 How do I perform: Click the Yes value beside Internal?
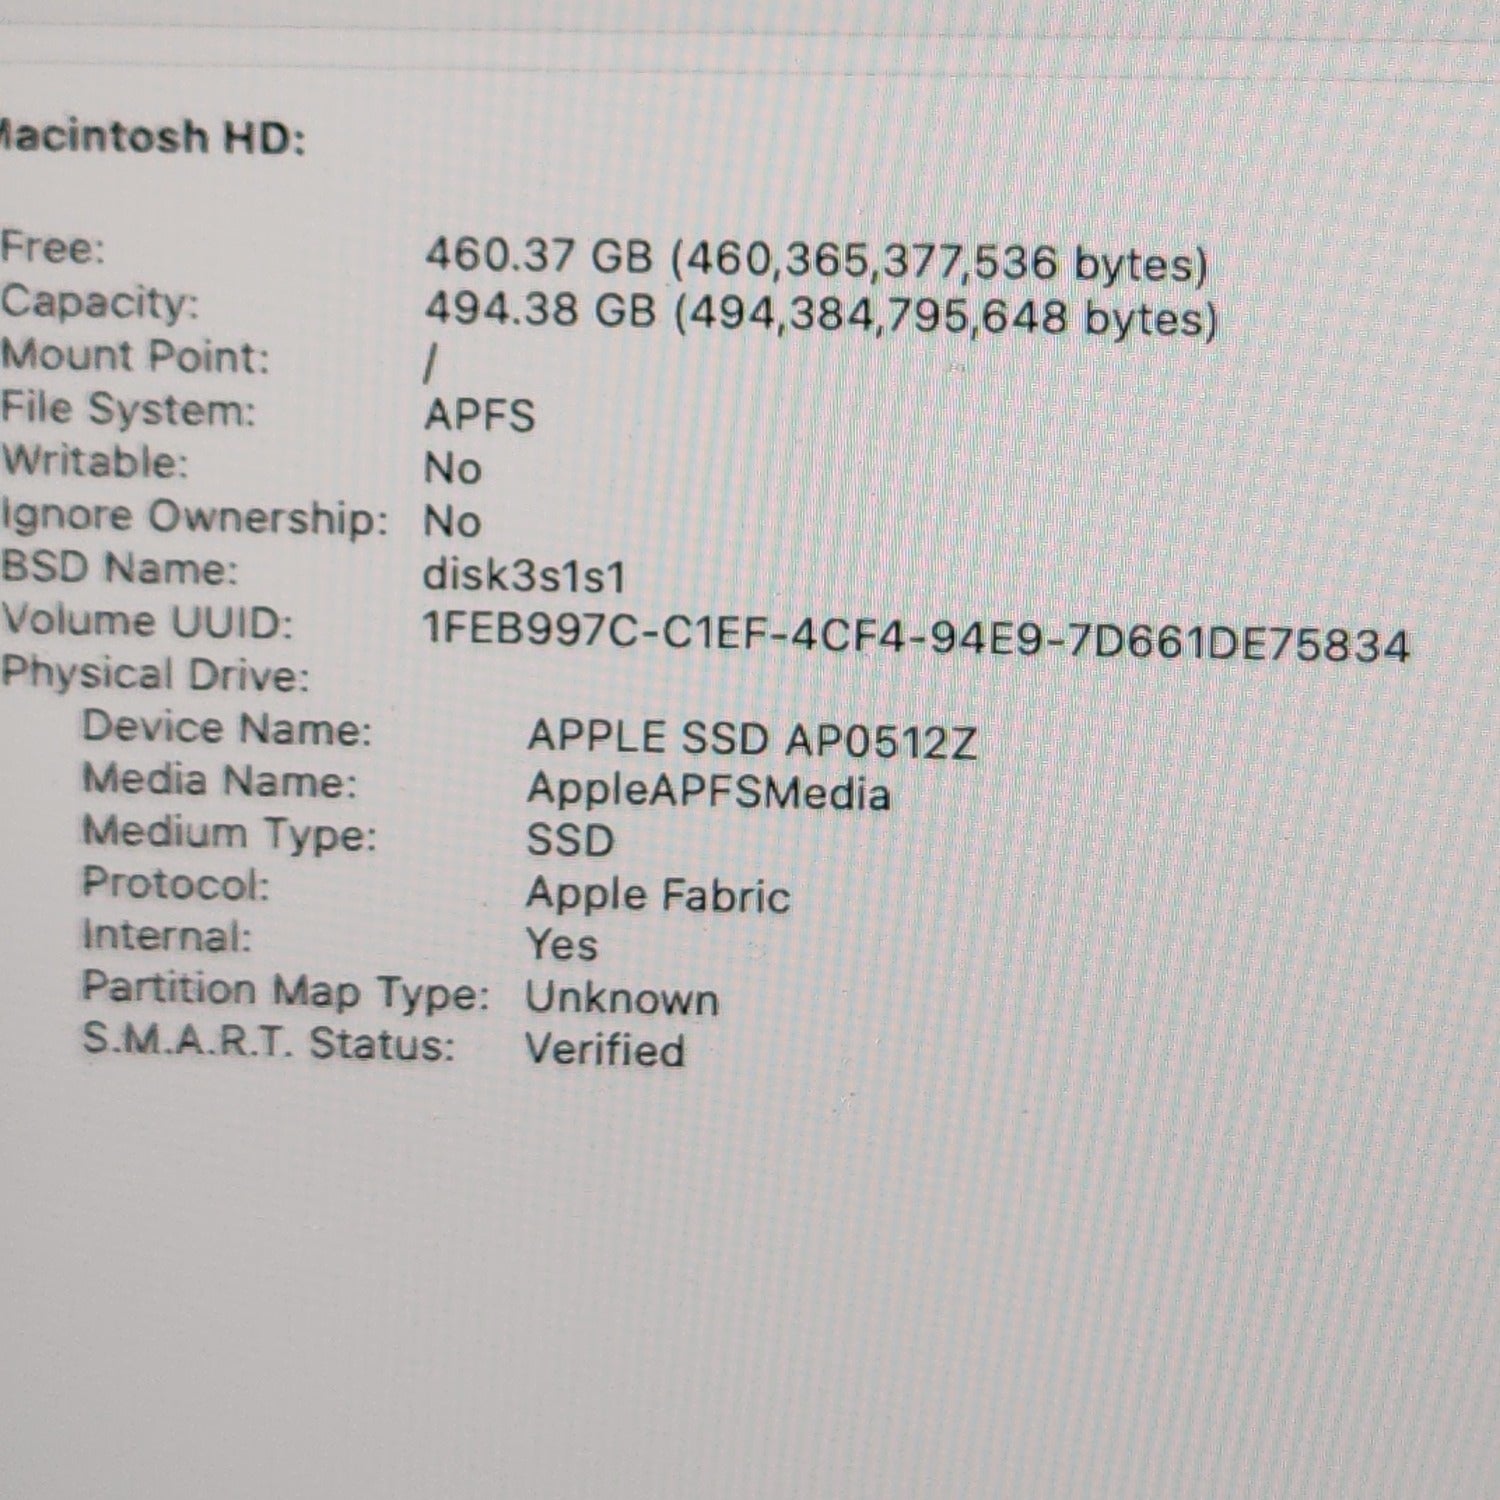pyautogui.click(x=562, y=945)
